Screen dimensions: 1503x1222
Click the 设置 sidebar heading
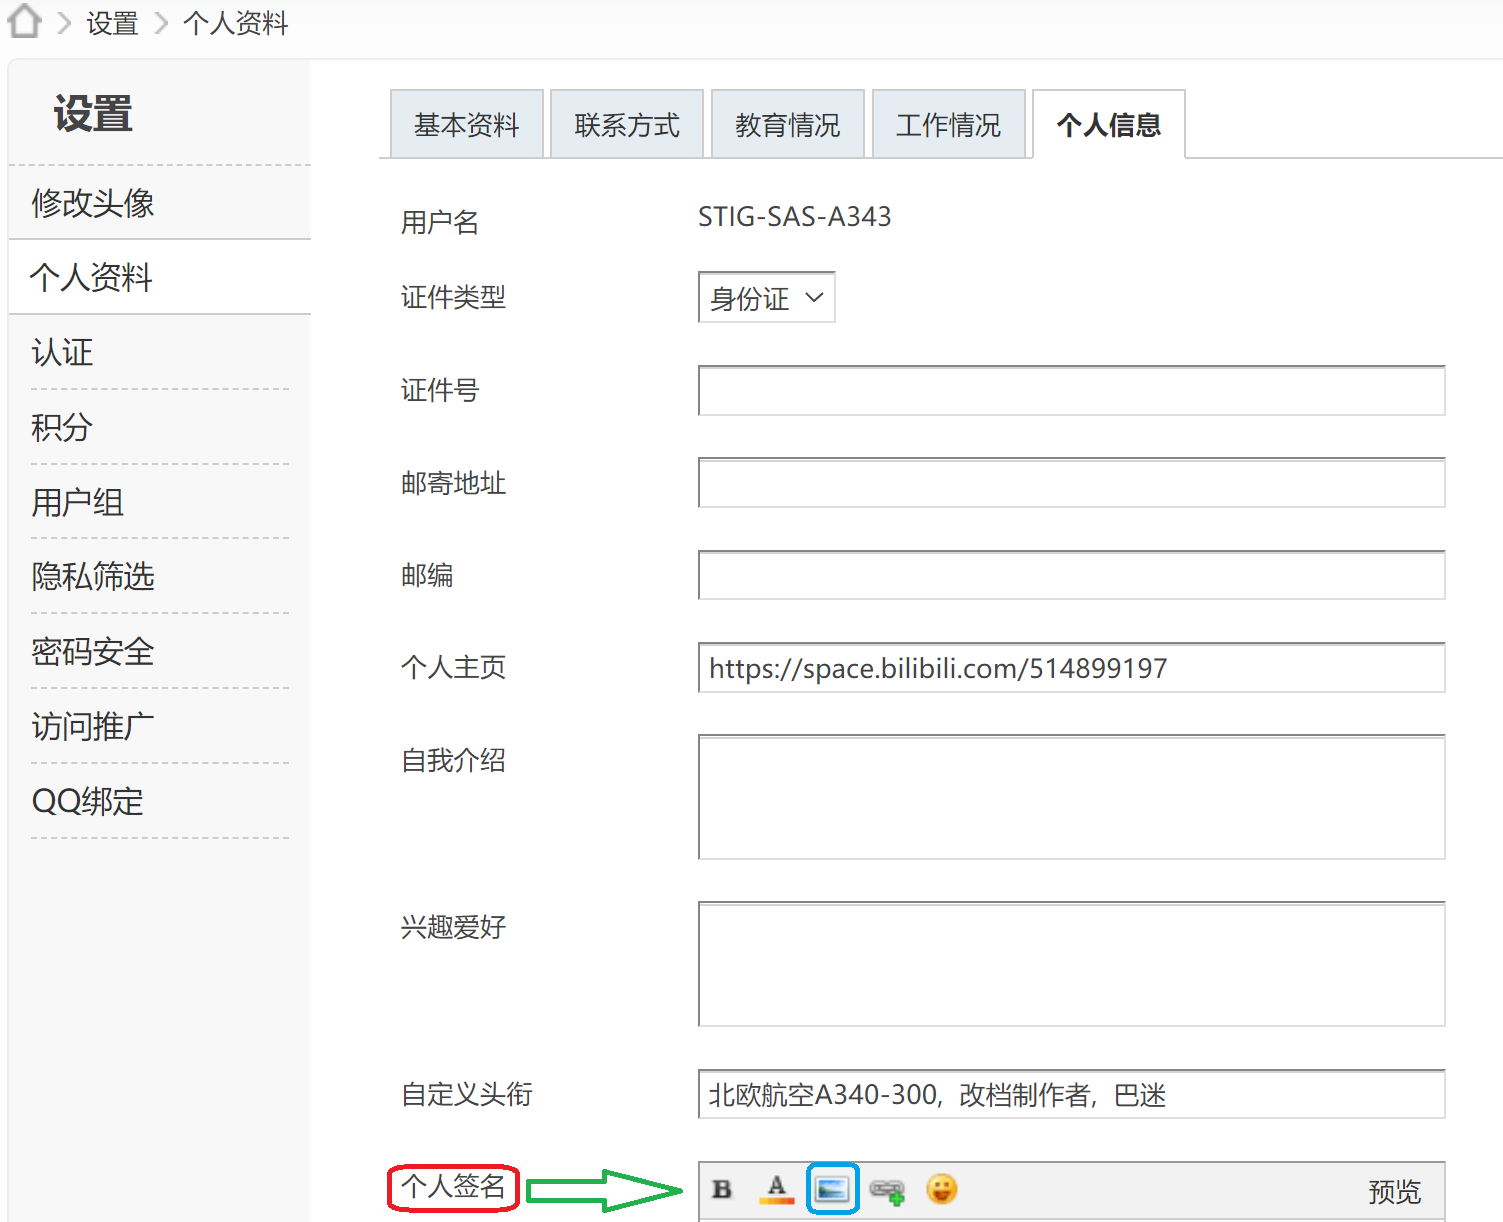(x=93, y=114)
